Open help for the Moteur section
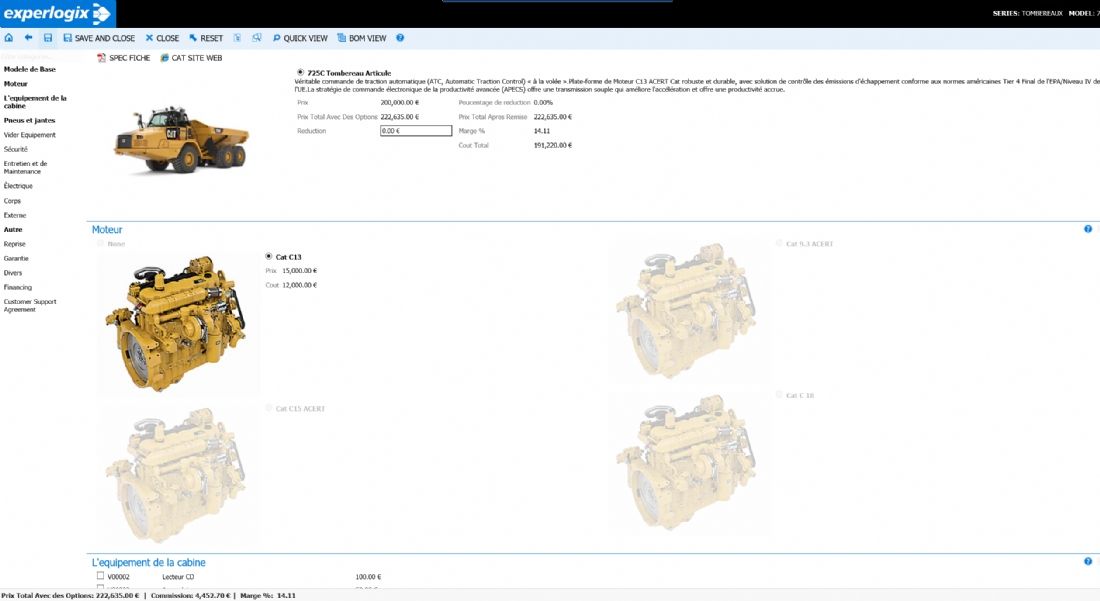 1088,229
